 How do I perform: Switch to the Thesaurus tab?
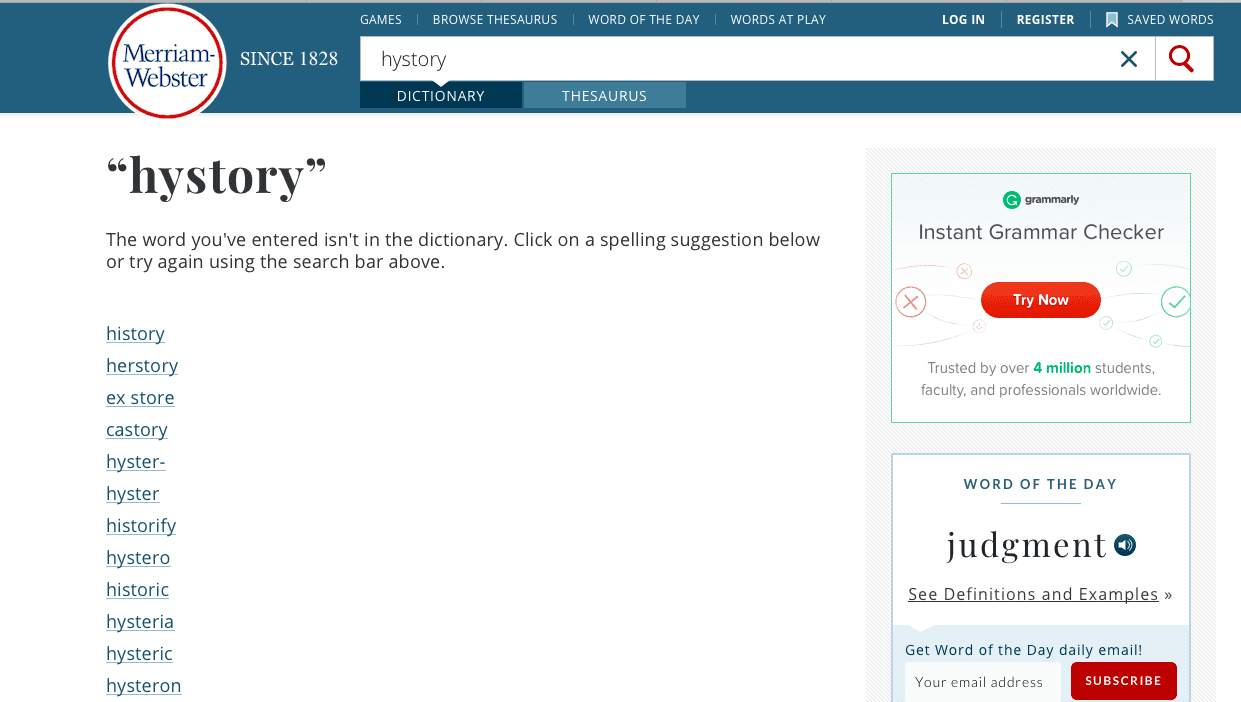(x=604, y=96)
